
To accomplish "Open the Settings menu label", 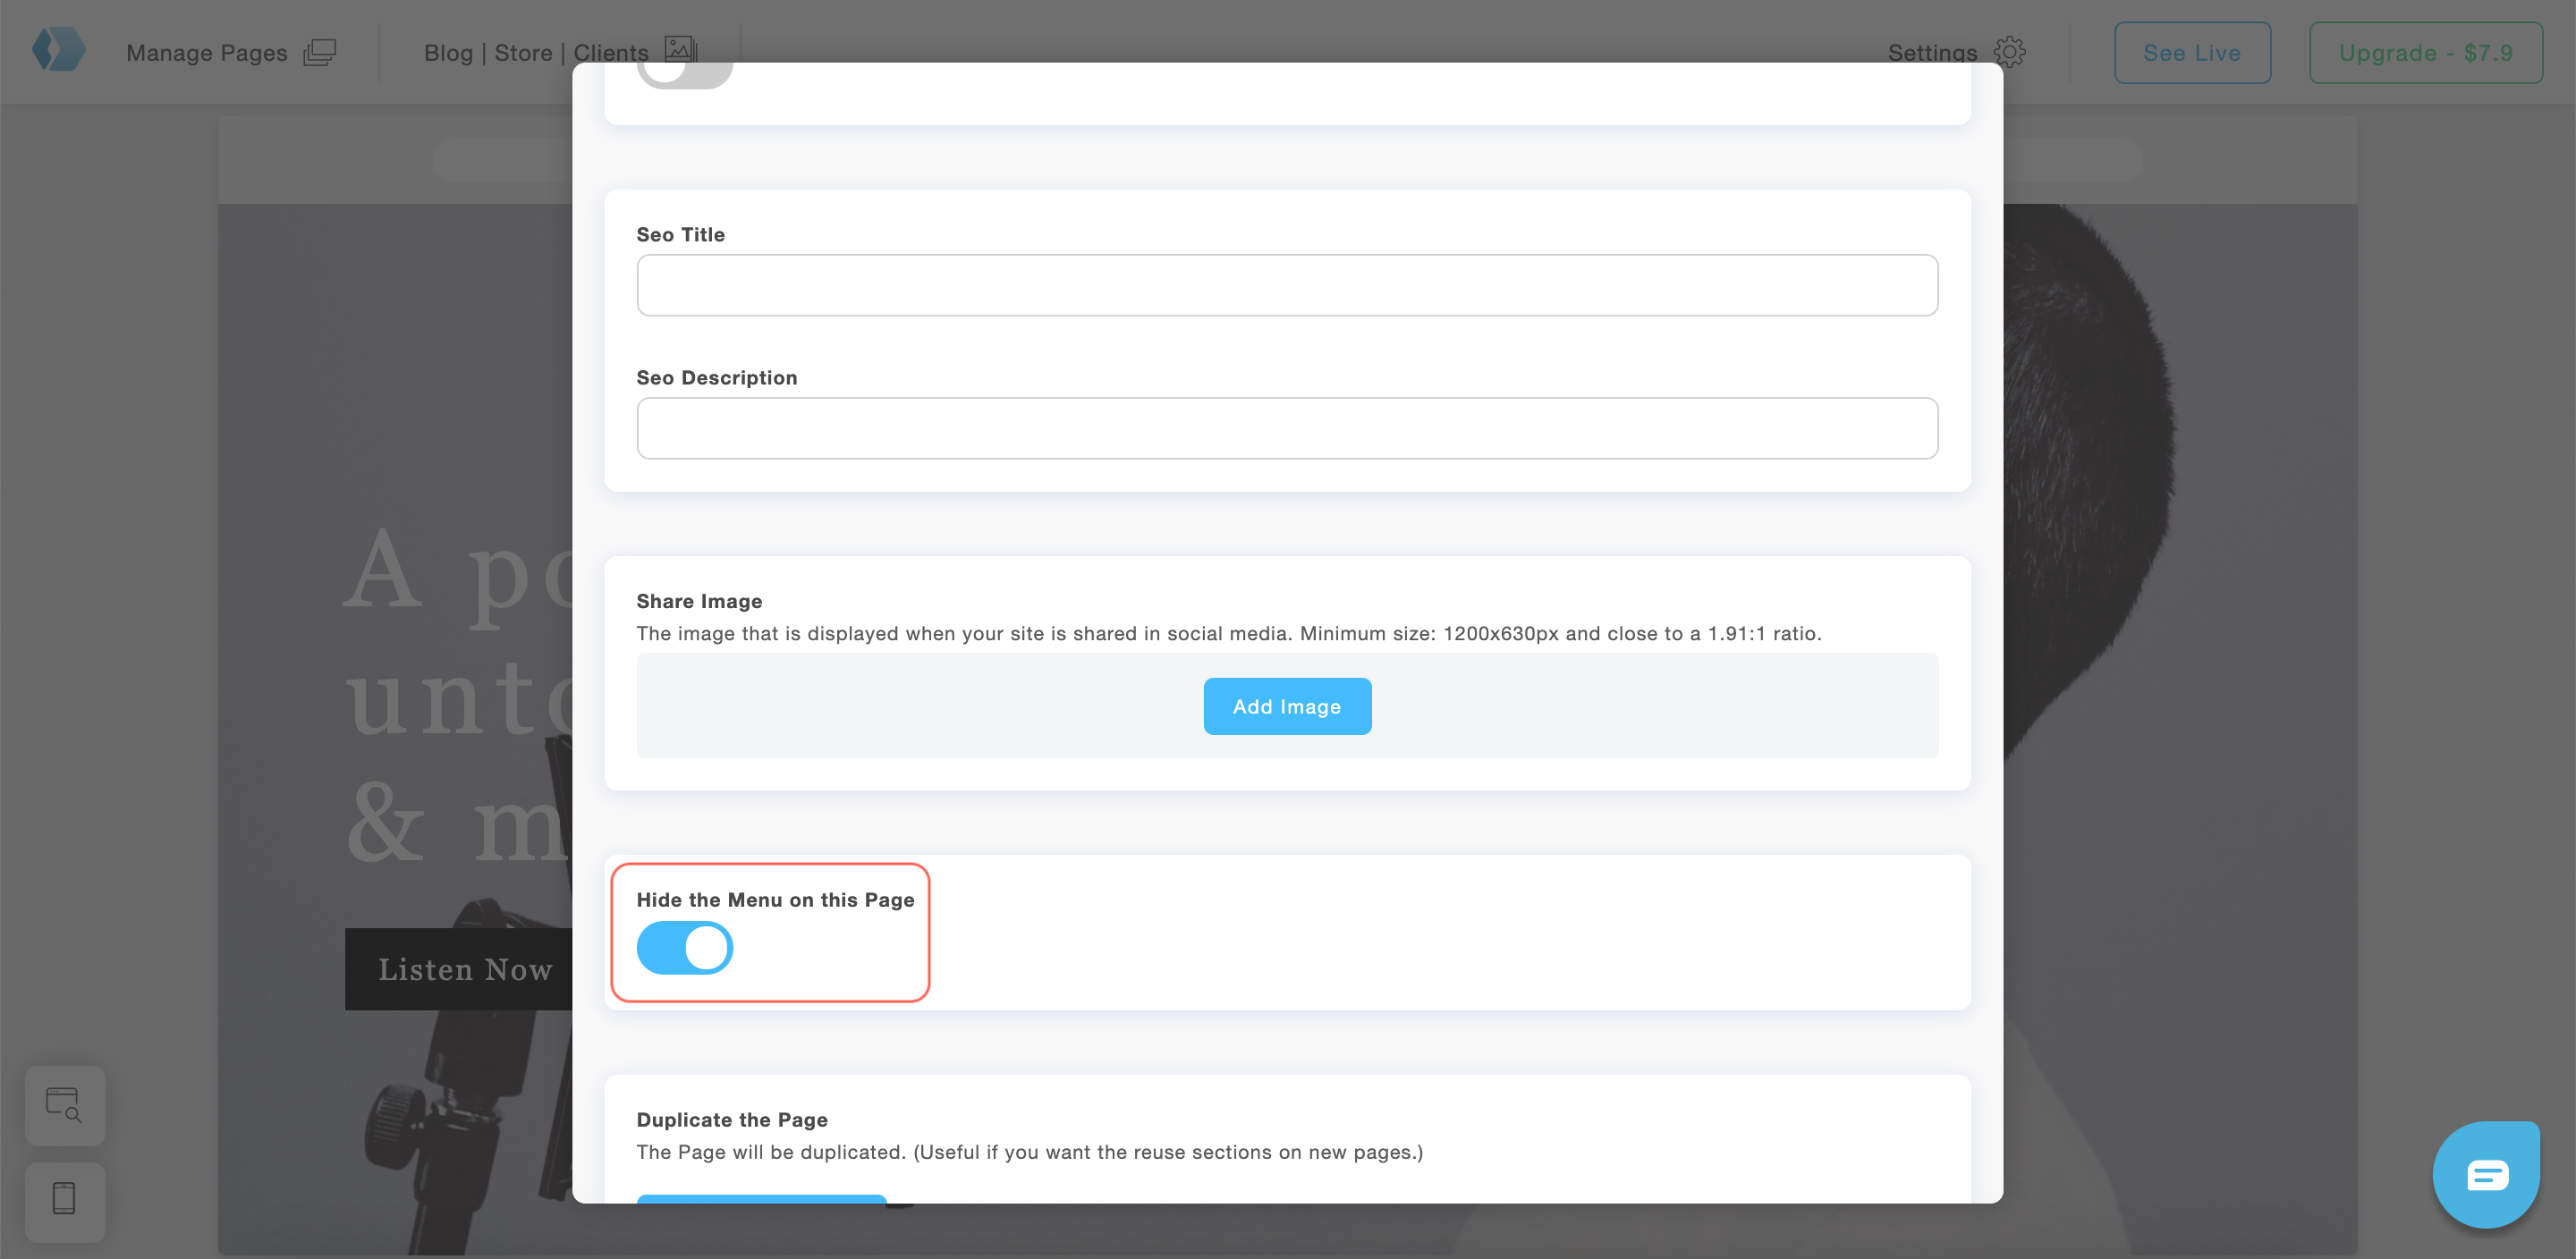I will click(x=1932, y=53).
